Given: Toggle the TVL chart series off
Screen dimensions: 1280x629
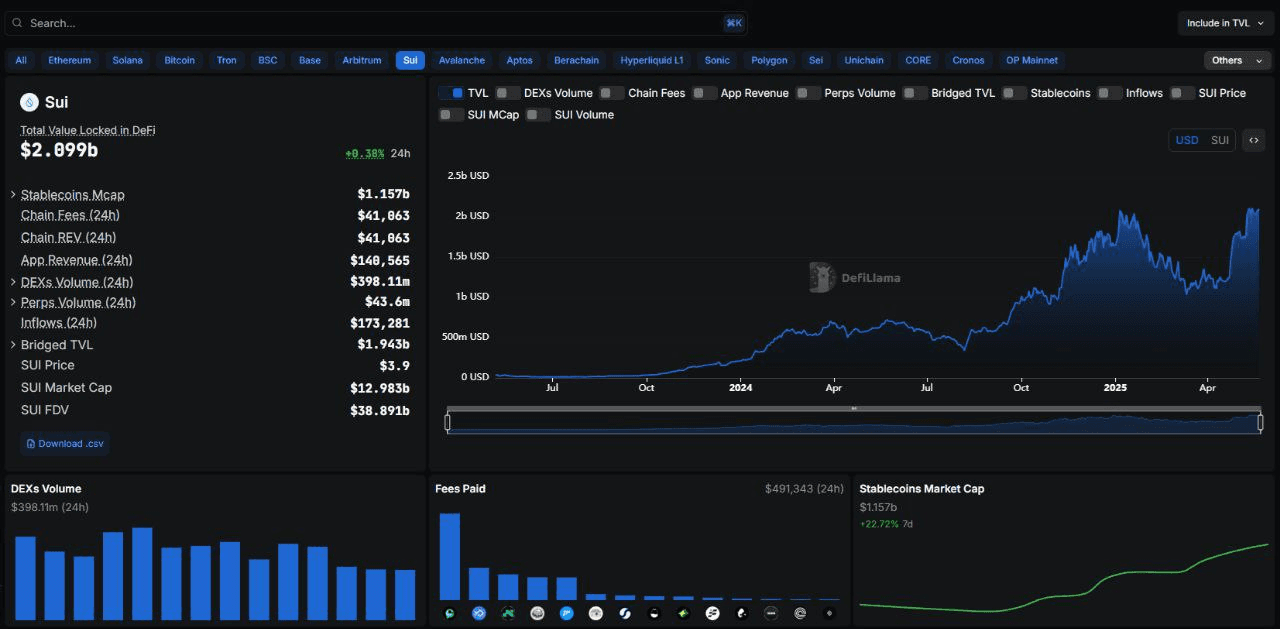Looking at the screenshot, I should click(451, 93).
